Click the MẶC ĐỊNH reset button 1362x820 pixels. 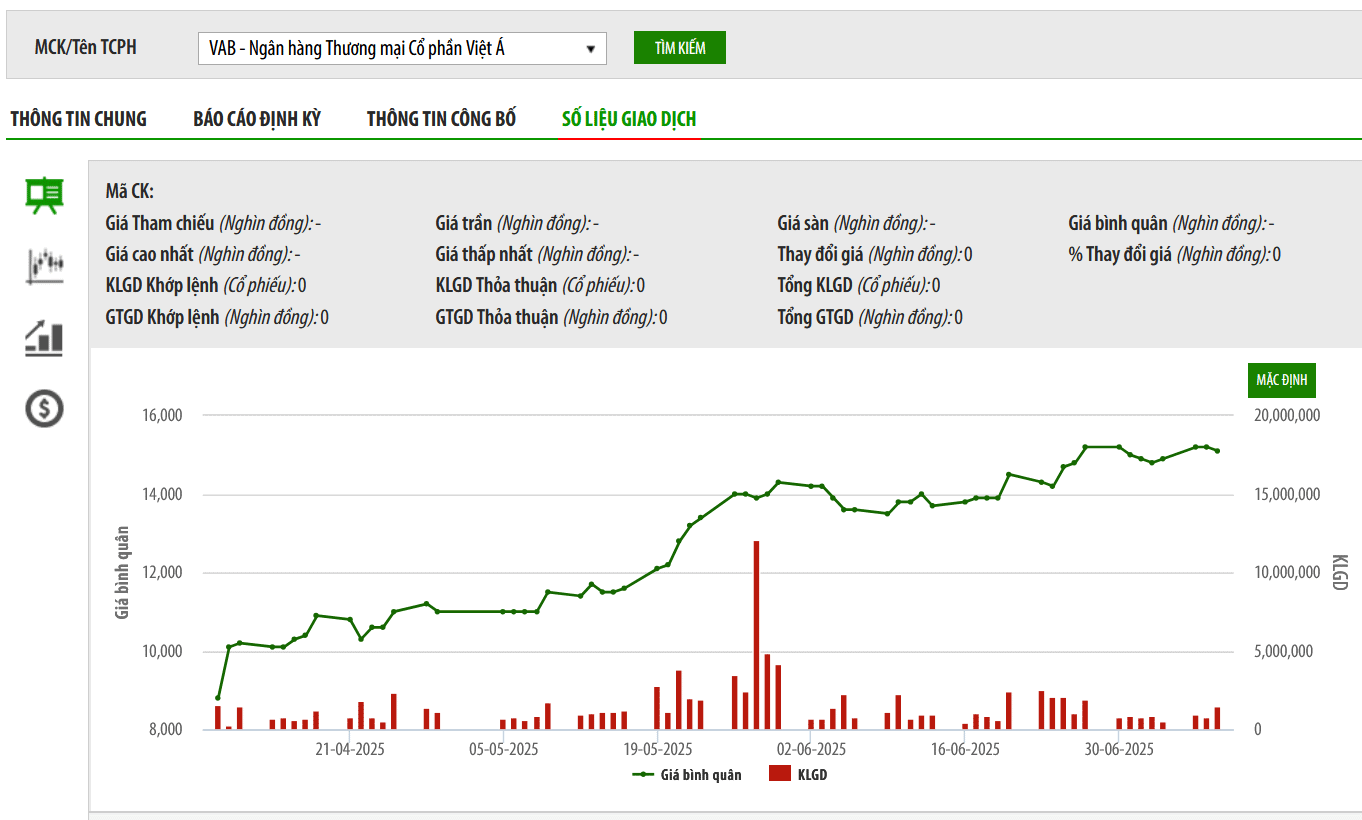tap(1286, 381)
